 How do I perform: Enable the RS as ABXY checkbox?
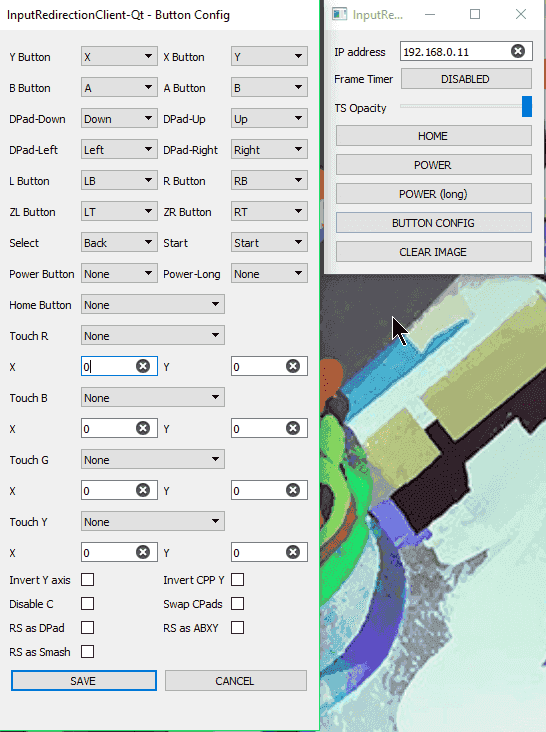(x=238, y=628)
